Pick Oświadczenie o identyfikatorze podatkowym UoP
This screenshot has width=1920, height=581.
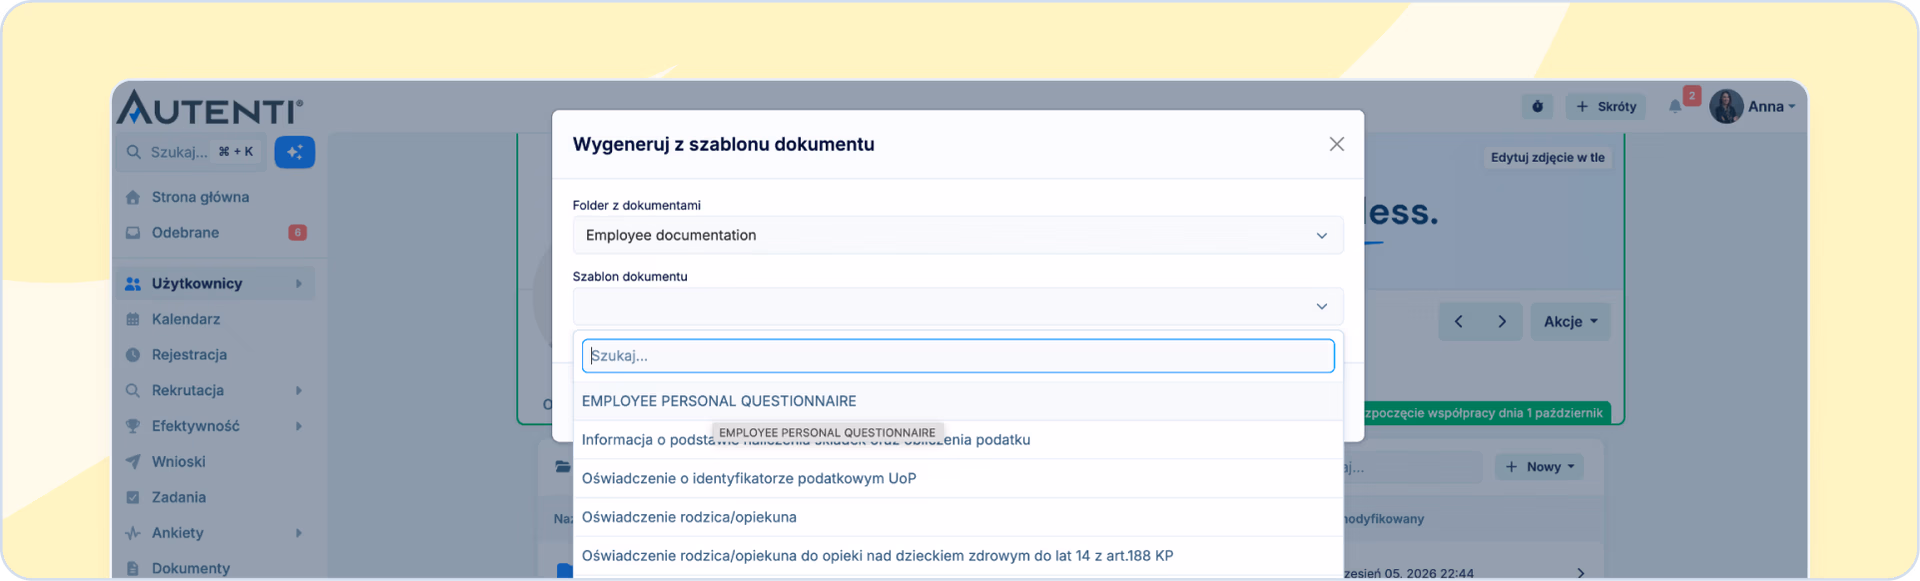(x=957, y=478)
